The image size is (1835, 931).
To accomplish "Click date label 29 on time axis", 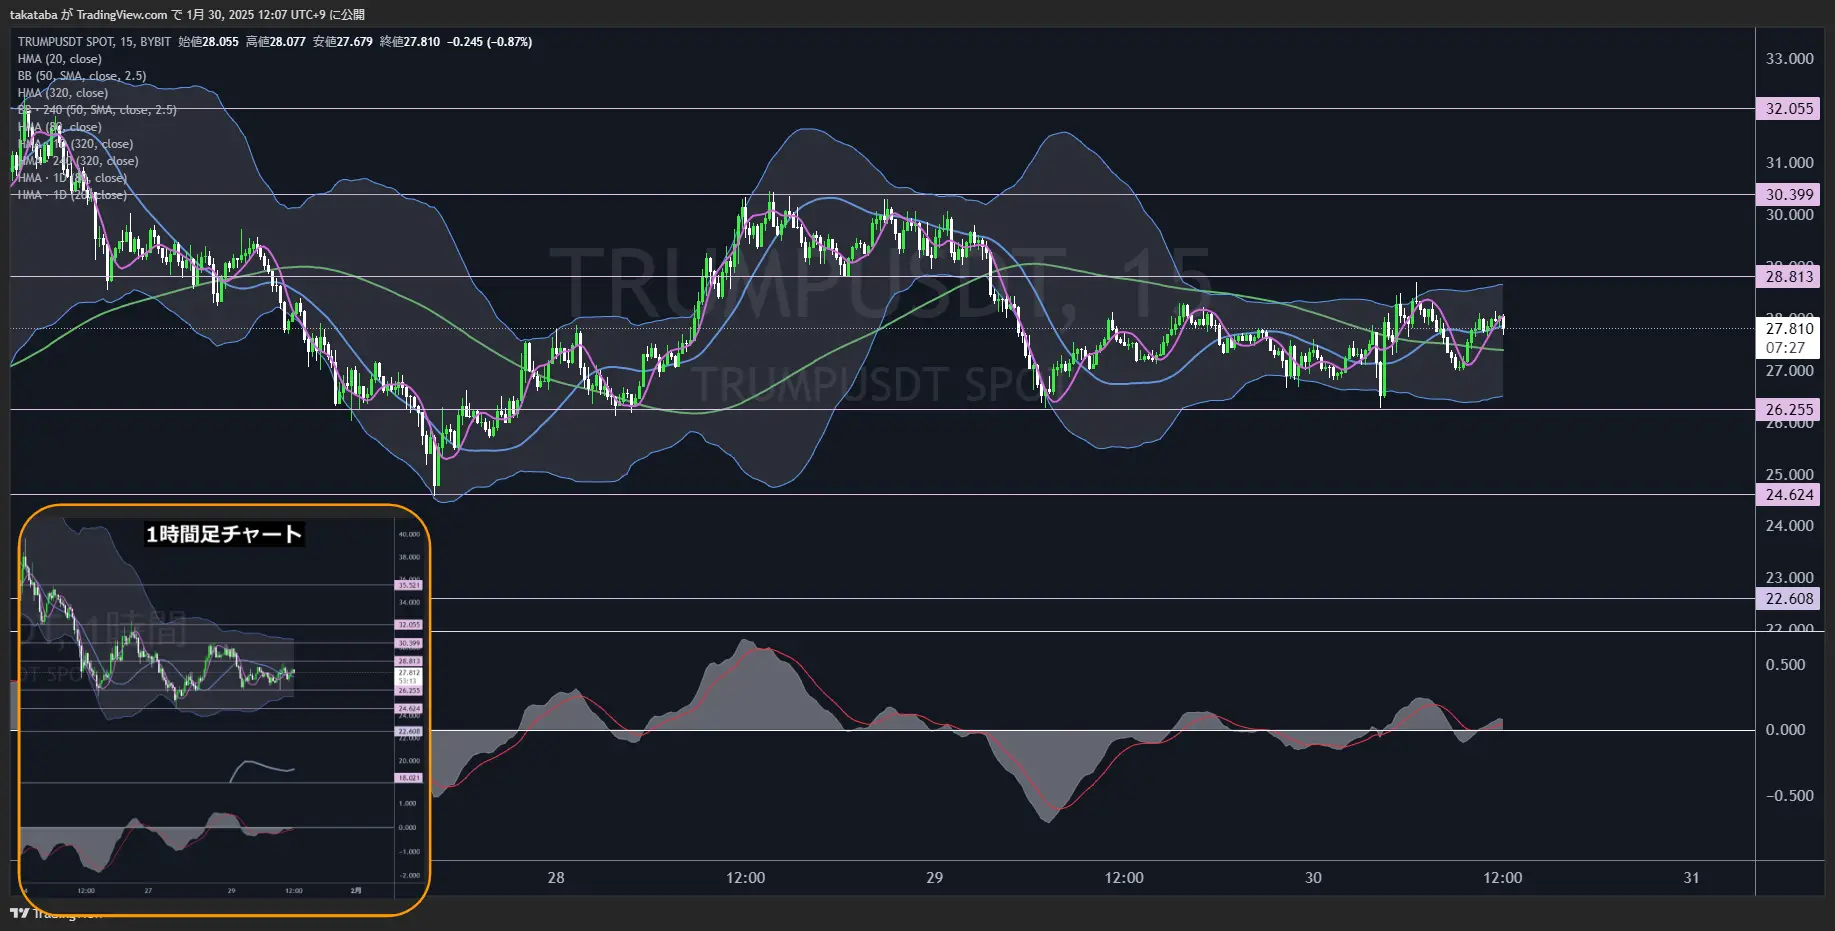I will pyautogui.click(x=934, y=878).
